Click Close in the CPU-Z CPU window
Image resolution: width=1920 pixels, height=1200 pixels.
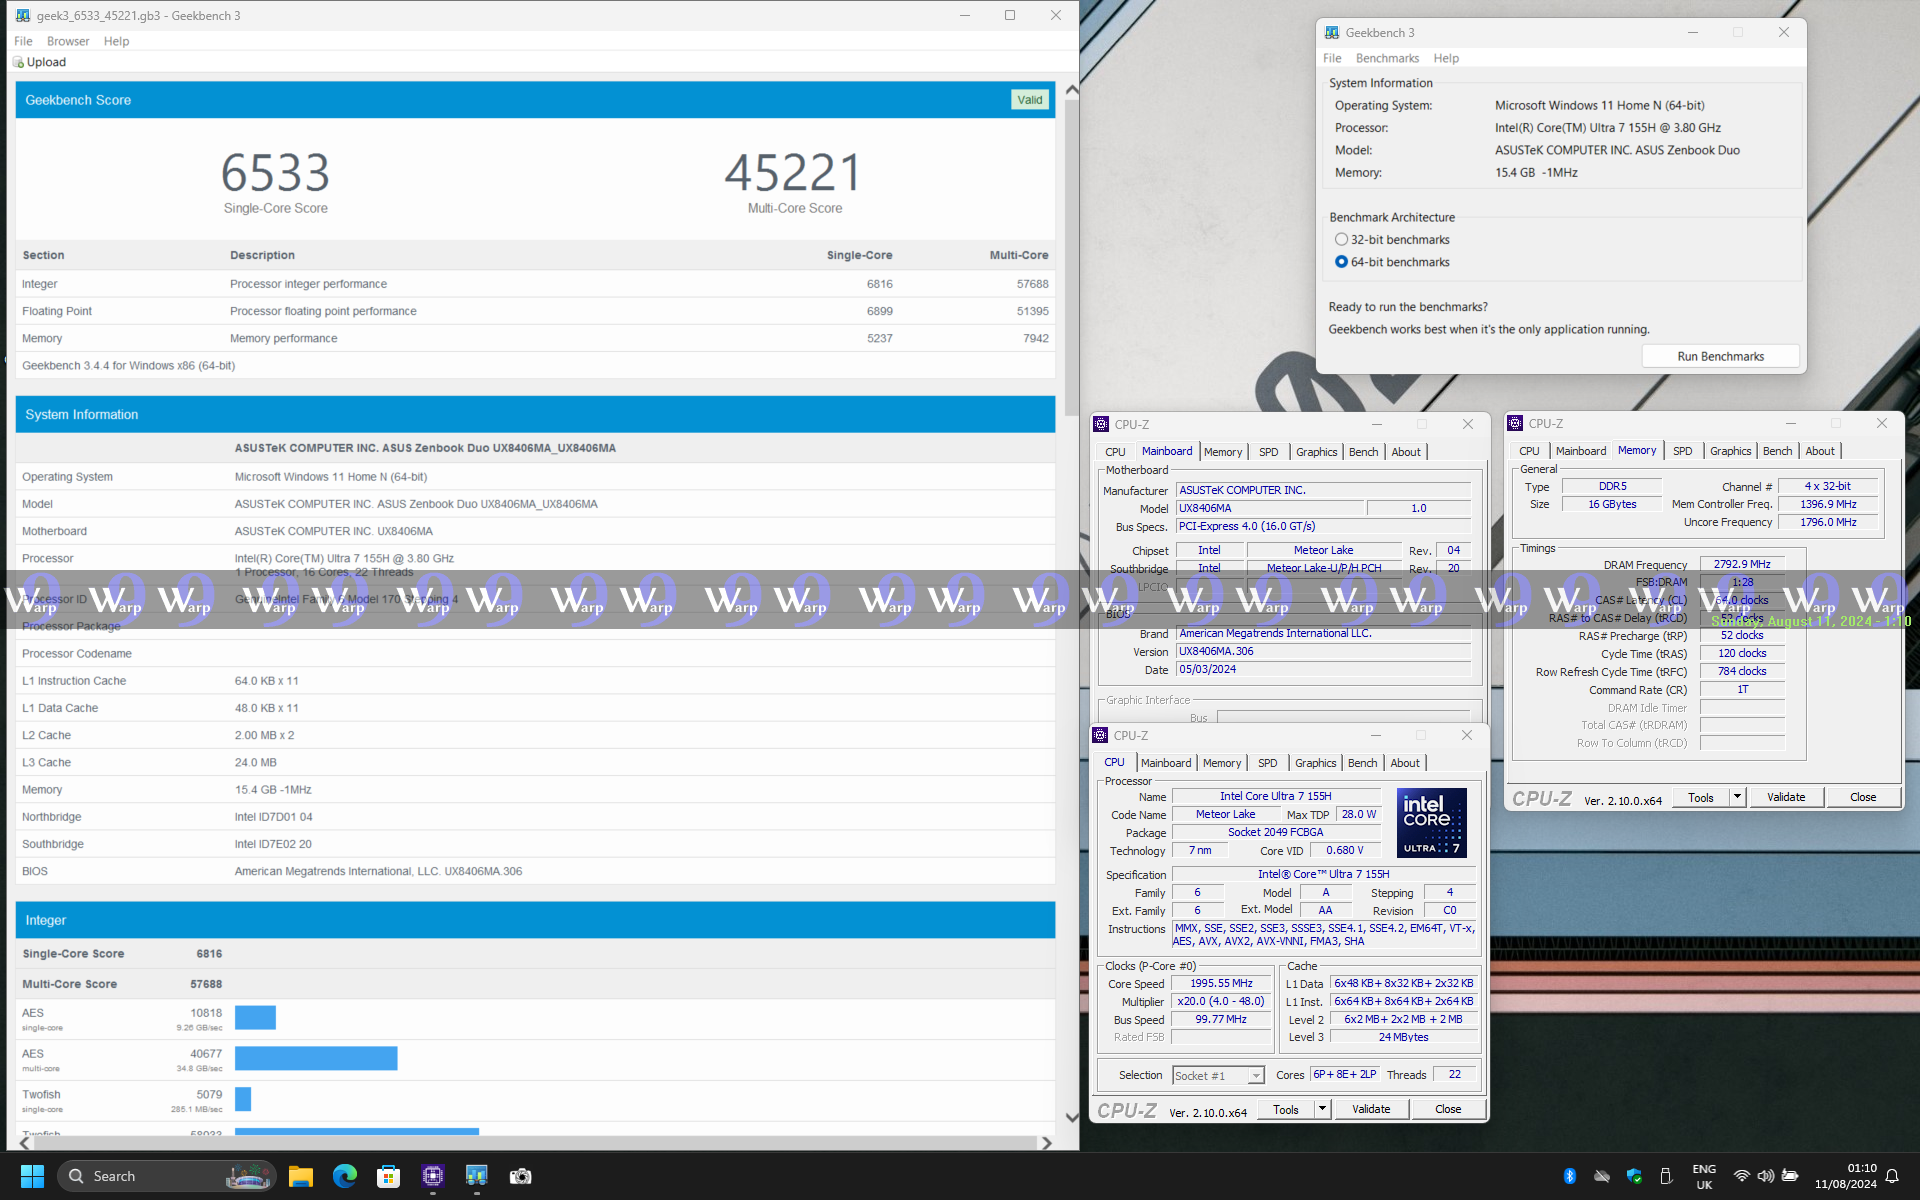(1448, 1109)
